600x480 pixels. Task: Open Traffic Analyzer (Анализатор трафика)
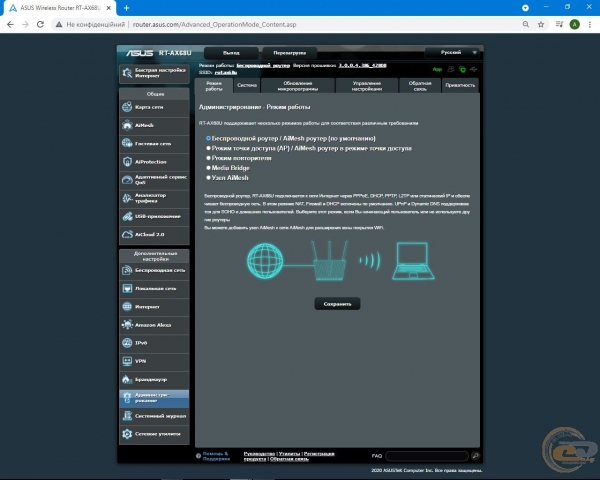[x=154, y=198]
